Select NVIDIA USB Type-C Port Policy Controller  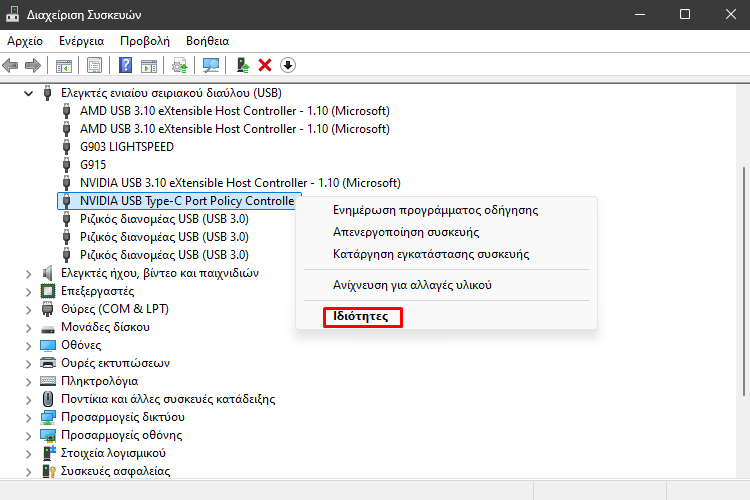(187, 201)
